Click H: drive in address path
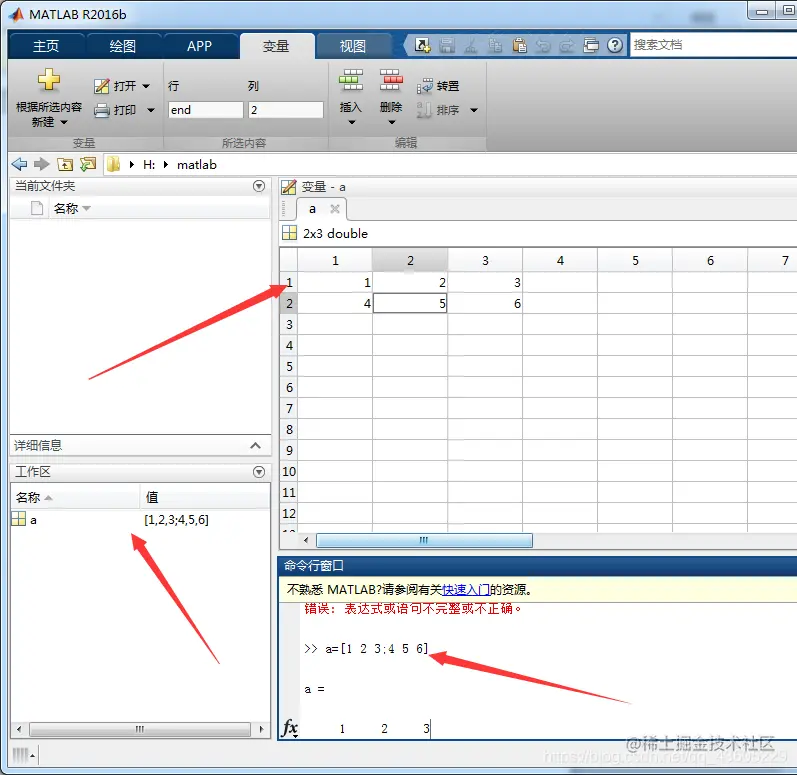Viewport: 797px width, 775px height. [x=149, y=165]
